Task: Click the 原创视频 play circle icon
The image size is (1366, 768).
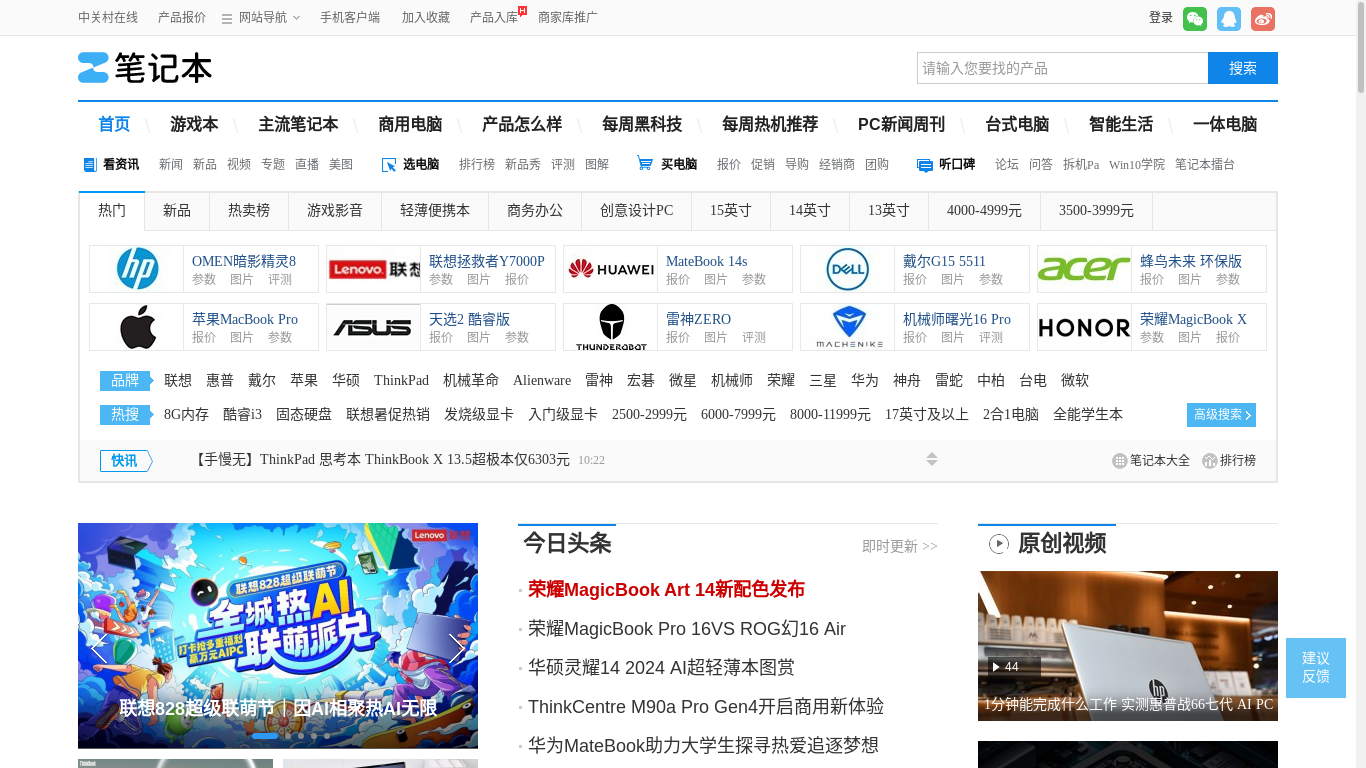Action: click(999, 543)
